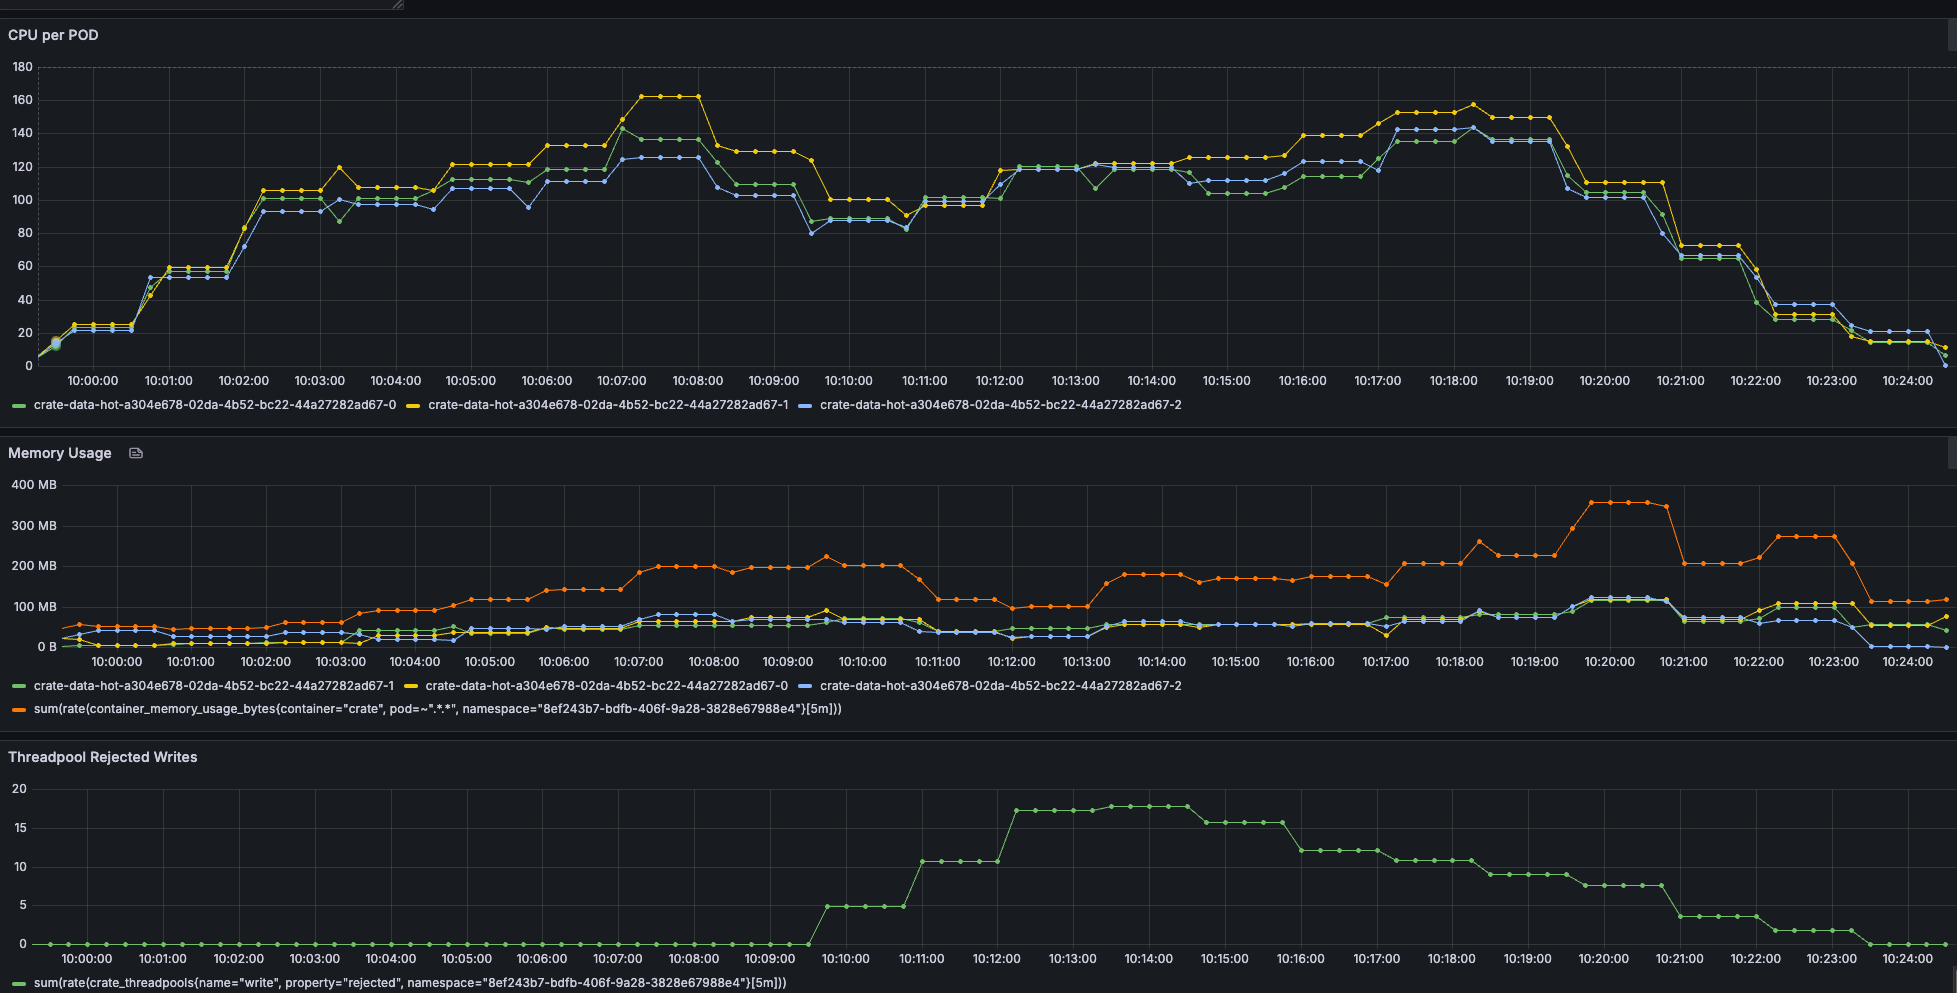This screenshot has height=993, width=1957.
Task: Open yellow color swatch for CPU ad67-1 series
Action: point(412,406)
